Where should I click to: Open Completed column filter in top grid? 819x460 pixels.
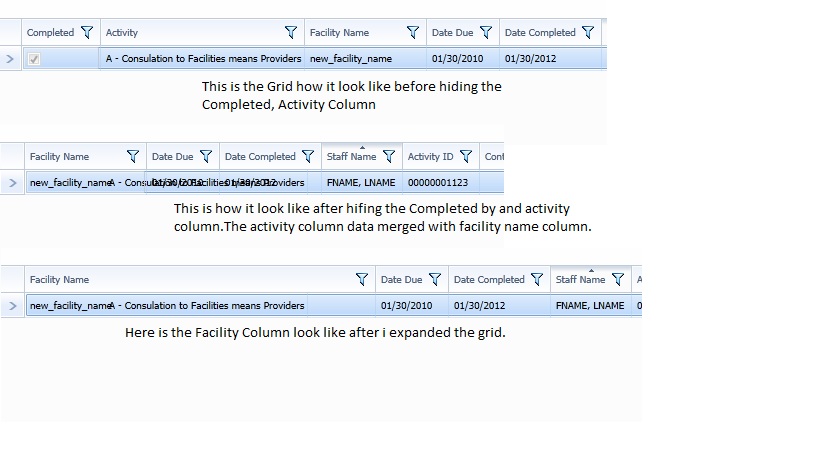tap(87, 33)
